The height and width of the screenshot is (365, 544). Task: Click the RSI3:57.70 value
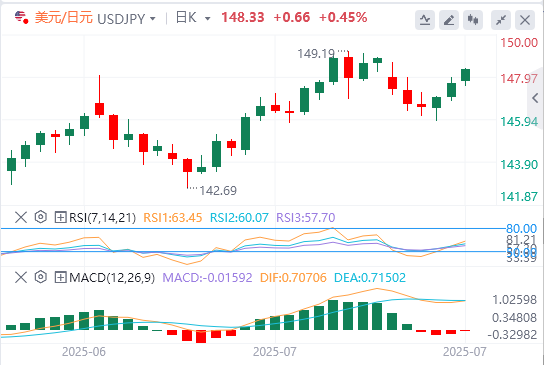(306, 218)
